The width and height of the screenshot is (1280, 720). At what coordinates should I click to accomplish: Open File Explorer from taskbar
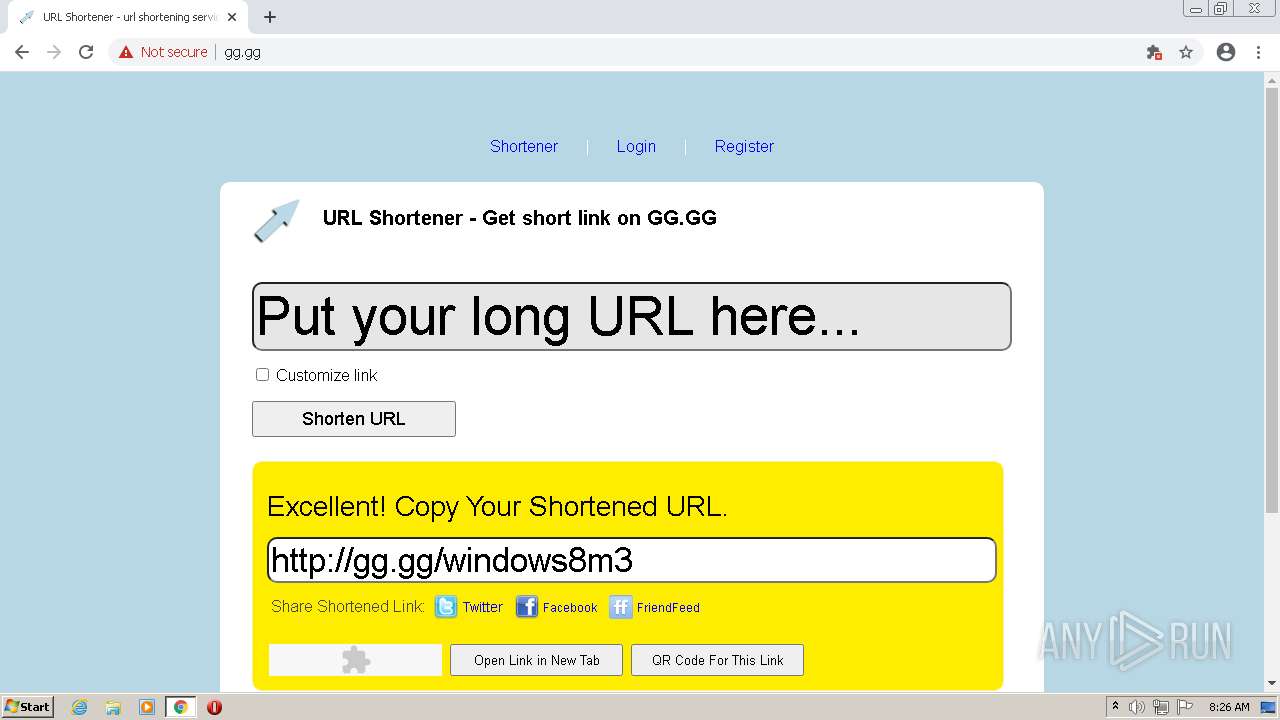pos(113,707)
